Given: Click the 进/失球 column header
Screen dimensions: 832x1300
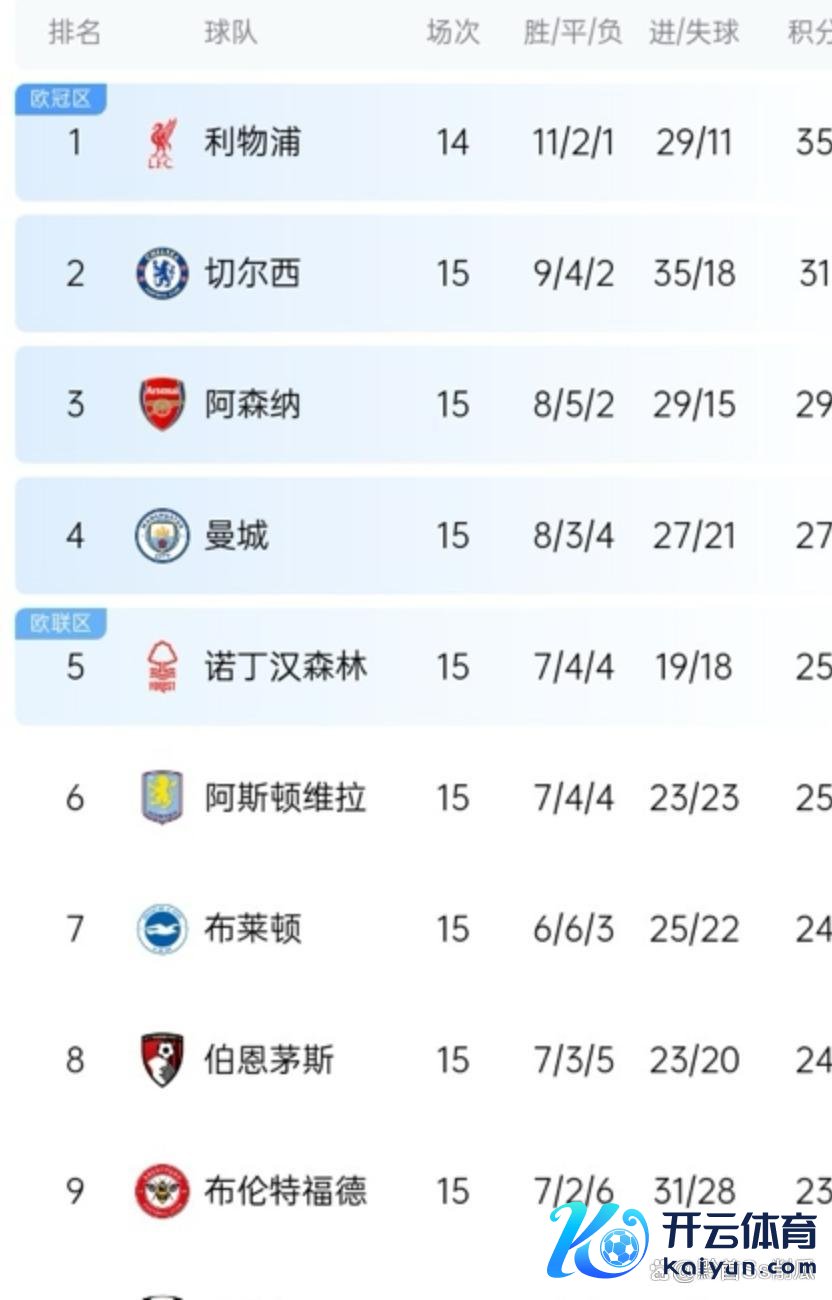Looking at the screenshot, I should [694, 32].
